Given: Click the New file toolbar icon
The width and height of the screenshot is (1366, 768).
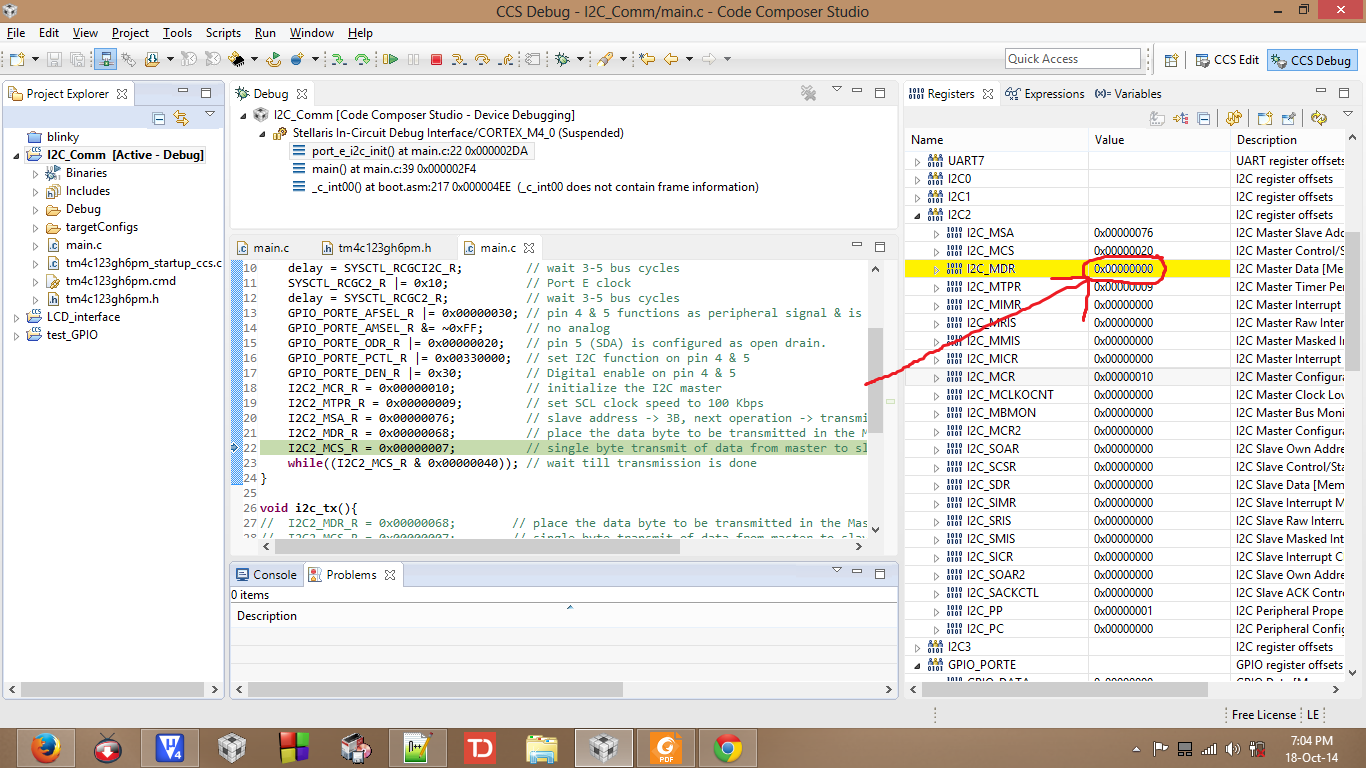Looking at the screenshot, I should pos(16,60).
